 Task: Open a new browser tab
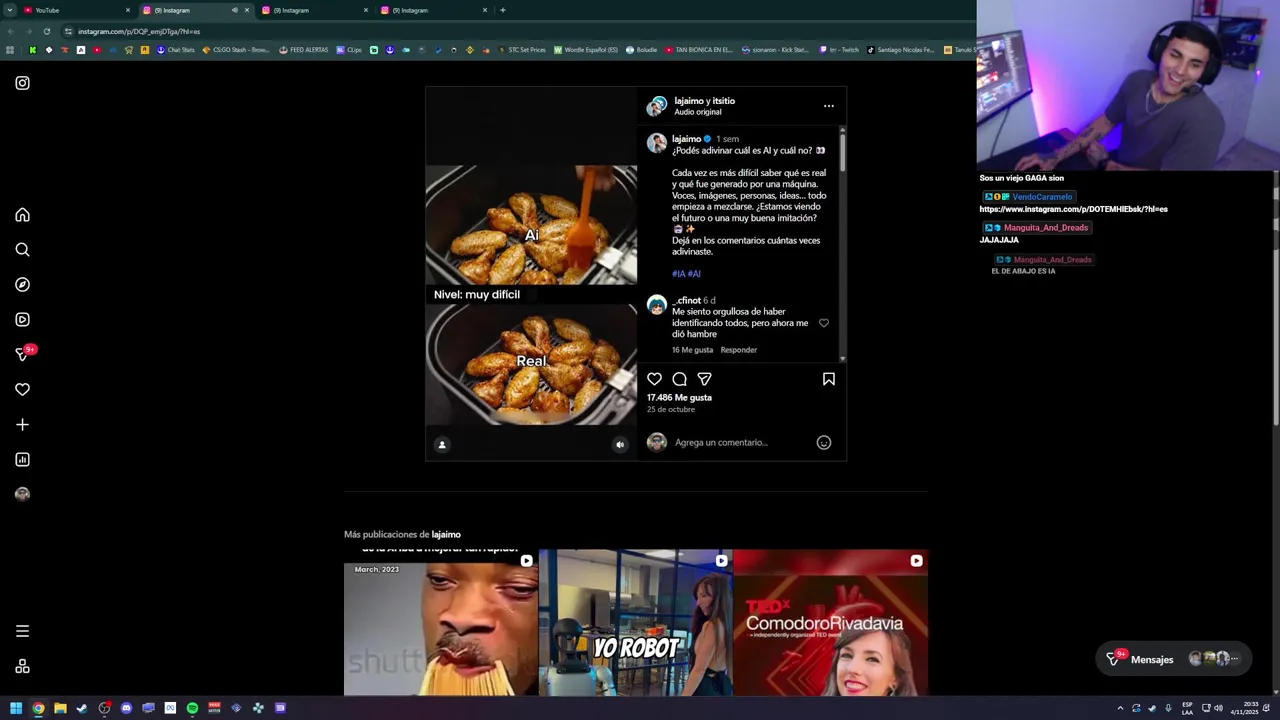[x=502, y=10]
